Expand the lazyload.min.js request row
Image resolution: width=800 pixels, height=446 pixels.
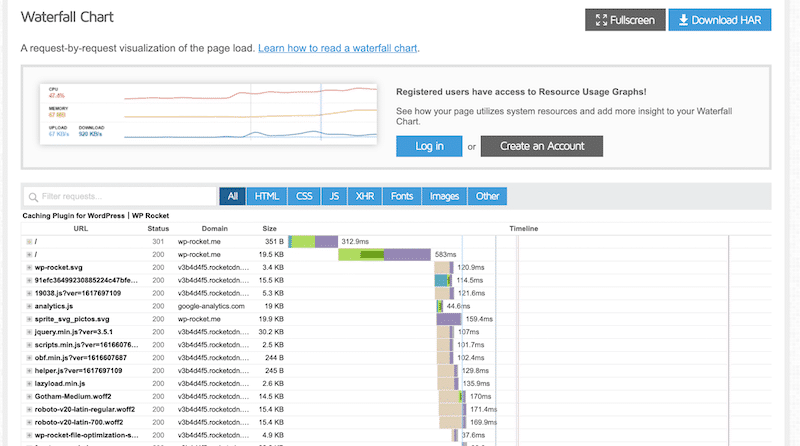click(29, 384)
